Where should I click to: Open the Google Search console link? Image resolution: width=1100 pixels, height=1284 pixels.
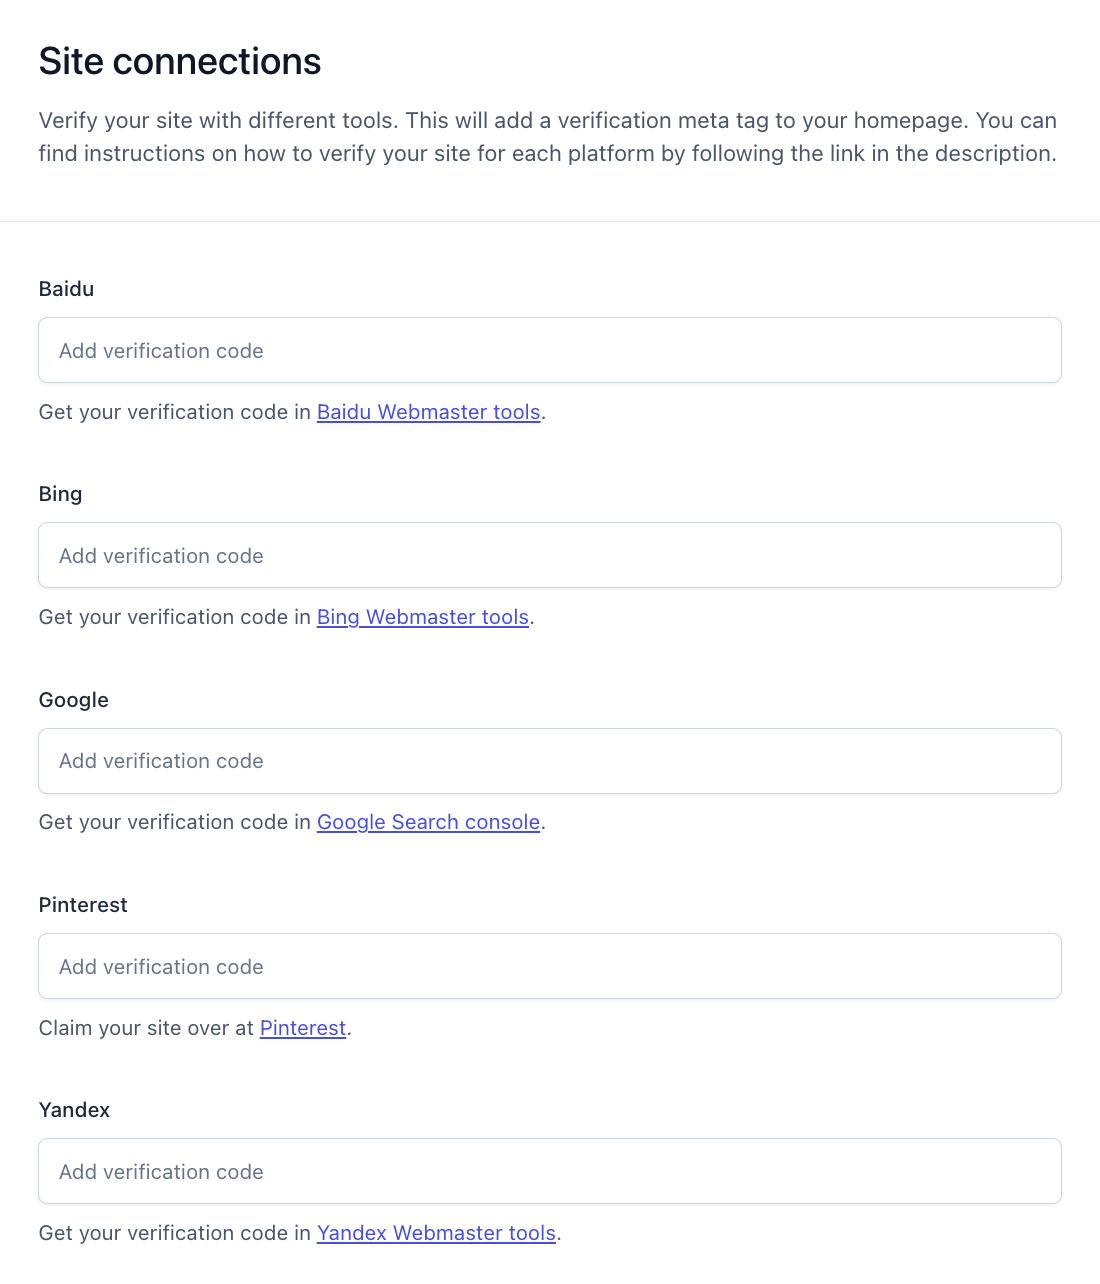click(x=428, y=822)
